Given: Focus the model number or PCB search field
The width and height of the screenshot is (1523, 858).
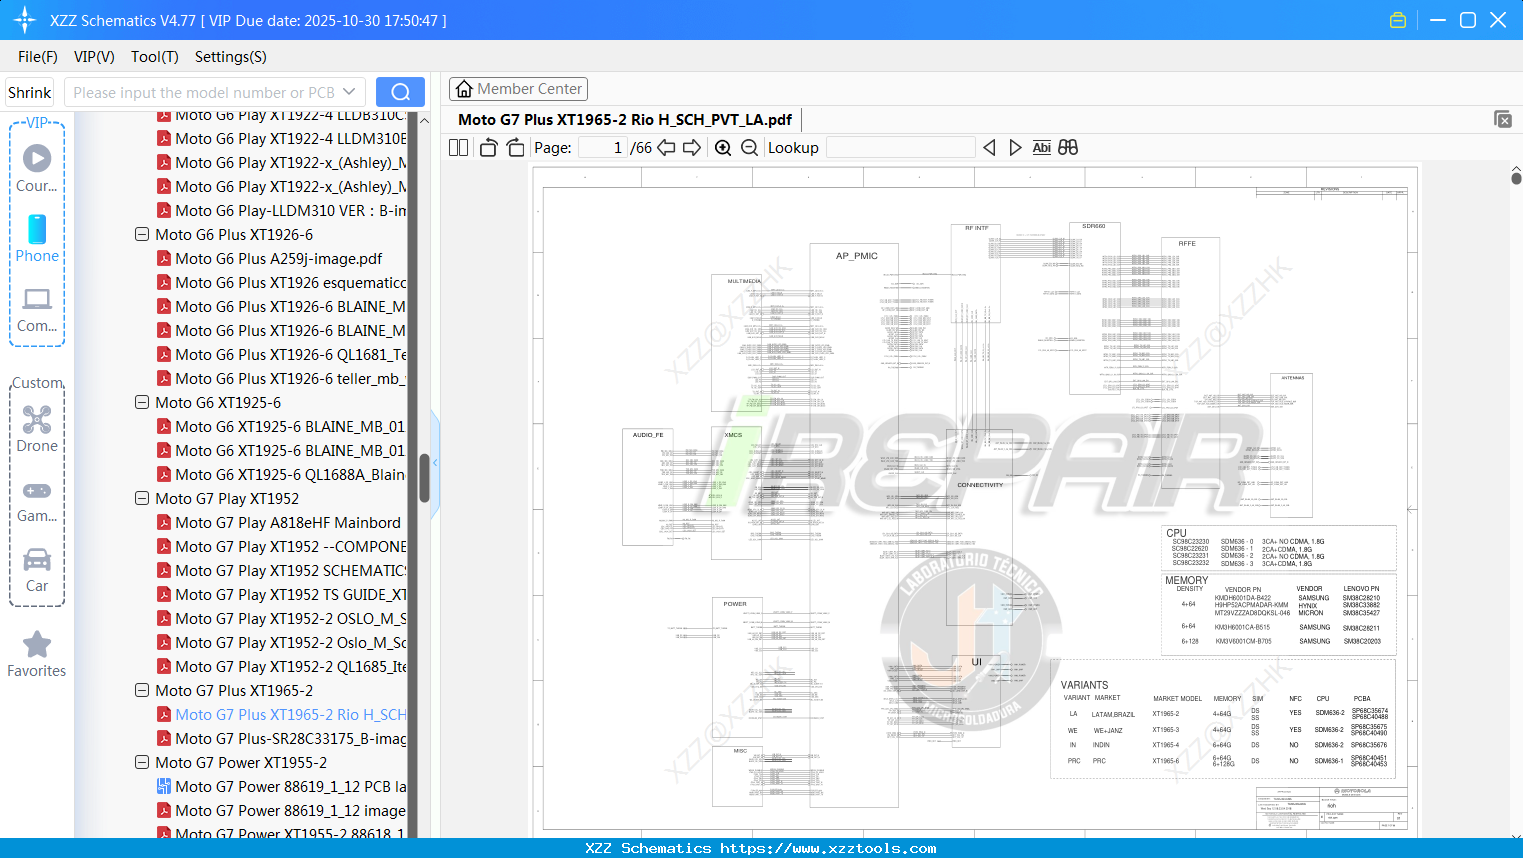Looking at the screenshot, I should tap(203, 92).
